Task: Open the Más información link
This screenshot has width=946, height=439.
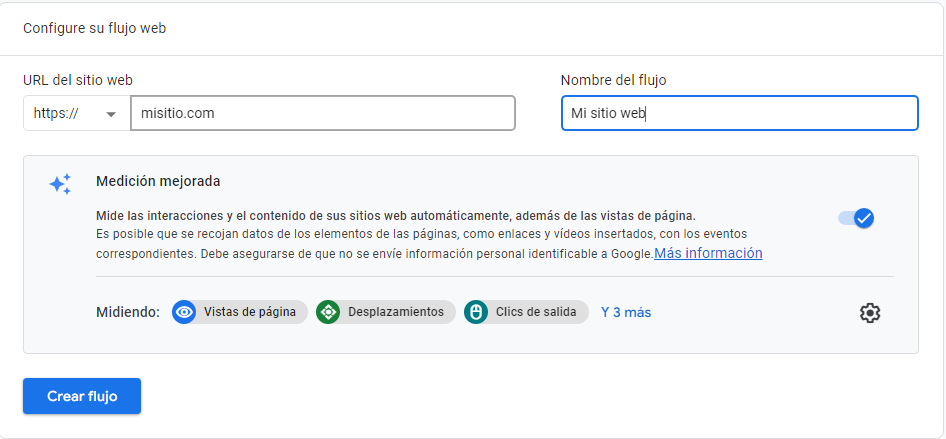Action: click(708, 253)
